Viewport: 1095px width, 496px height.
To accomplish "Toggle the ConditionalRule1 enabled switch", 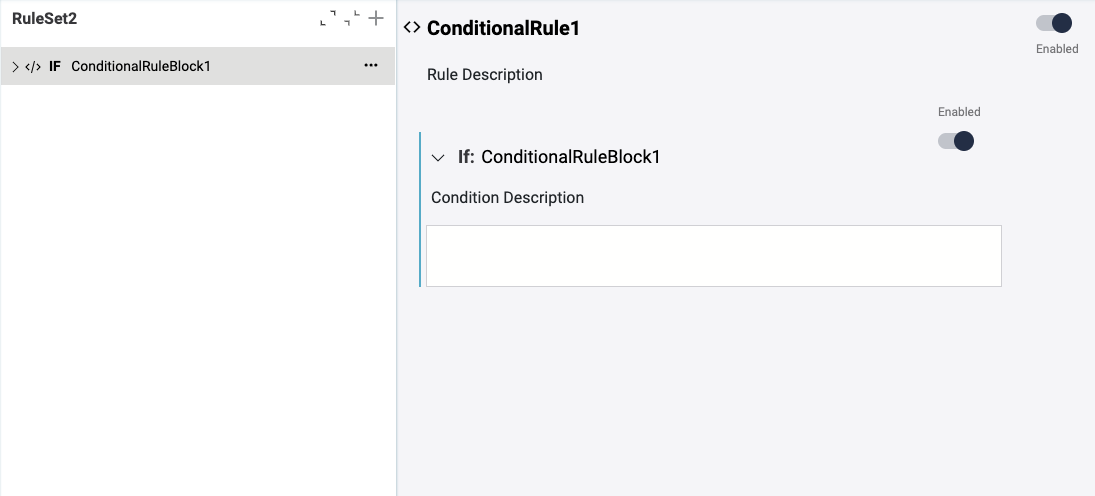I will tap(1055, 23).
